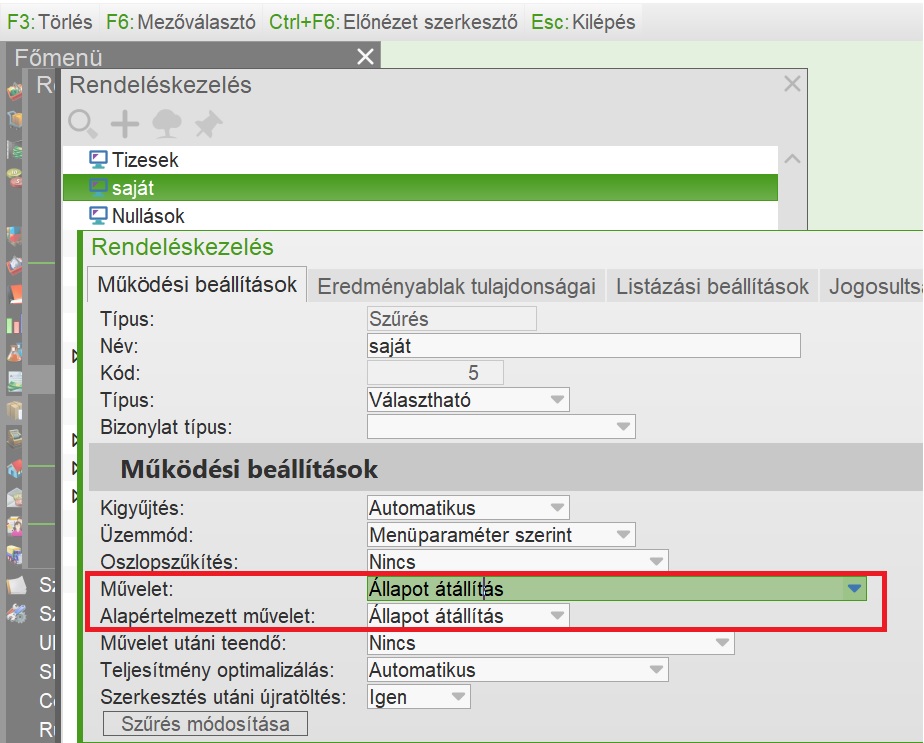Open the red book icon in left sidebar

point(14,293)
